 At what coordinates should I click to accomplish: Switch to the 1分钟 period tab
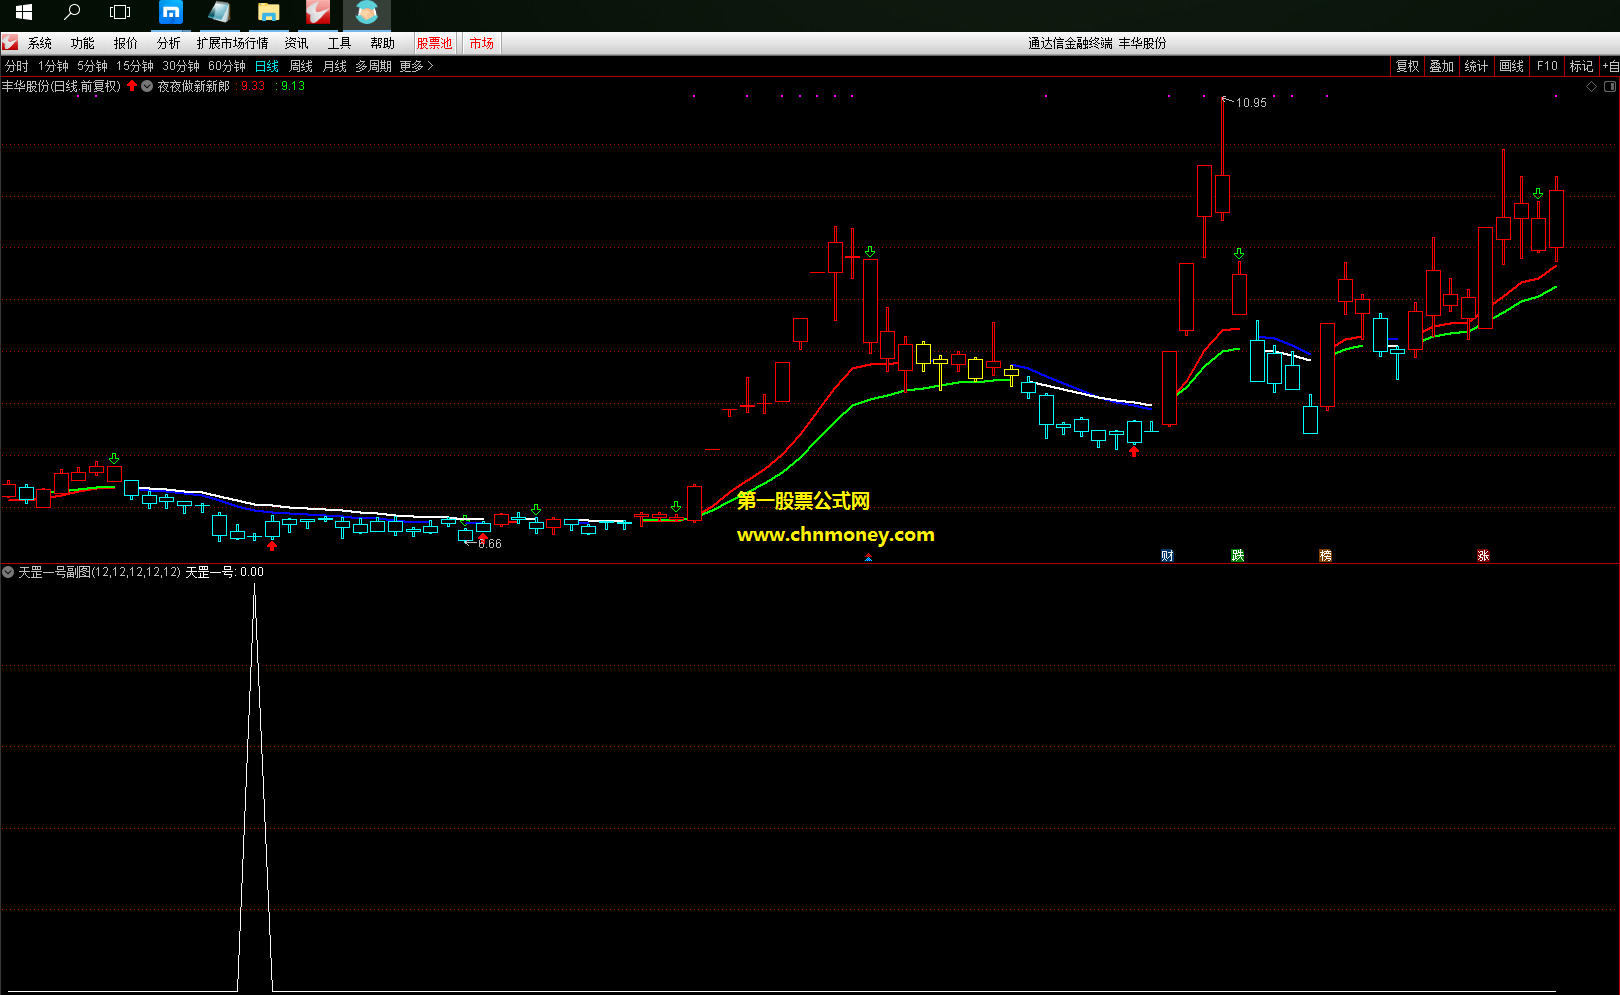click(53, 66)
